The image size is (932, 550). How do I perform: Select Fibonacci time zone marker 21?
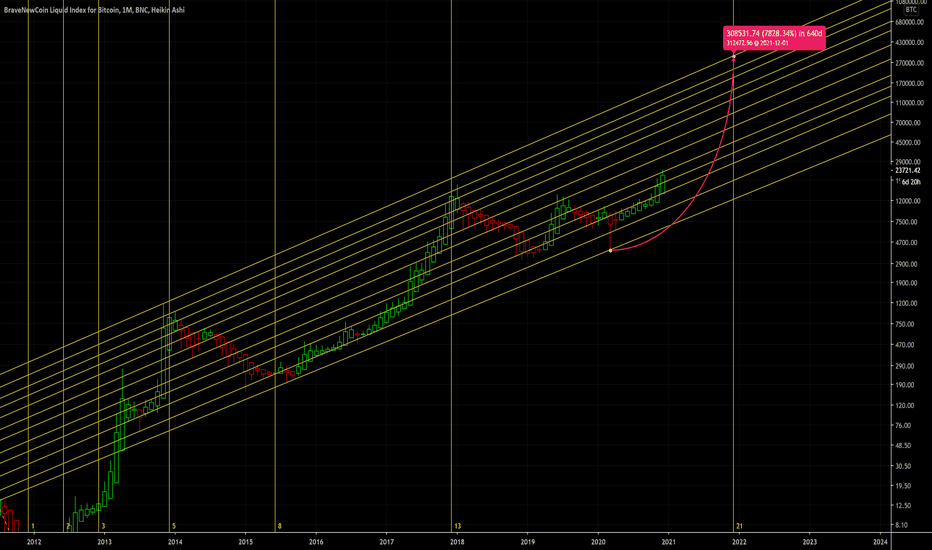coord(739,526)
